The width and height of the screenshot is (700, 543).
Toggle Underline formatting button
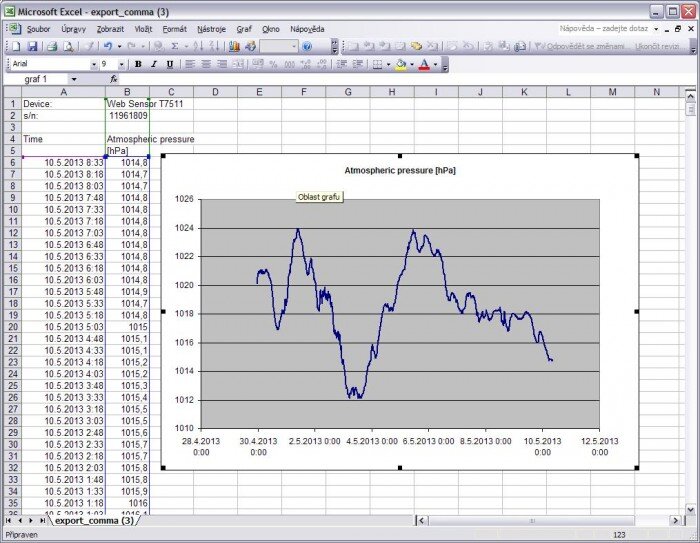tap(169, 64)
